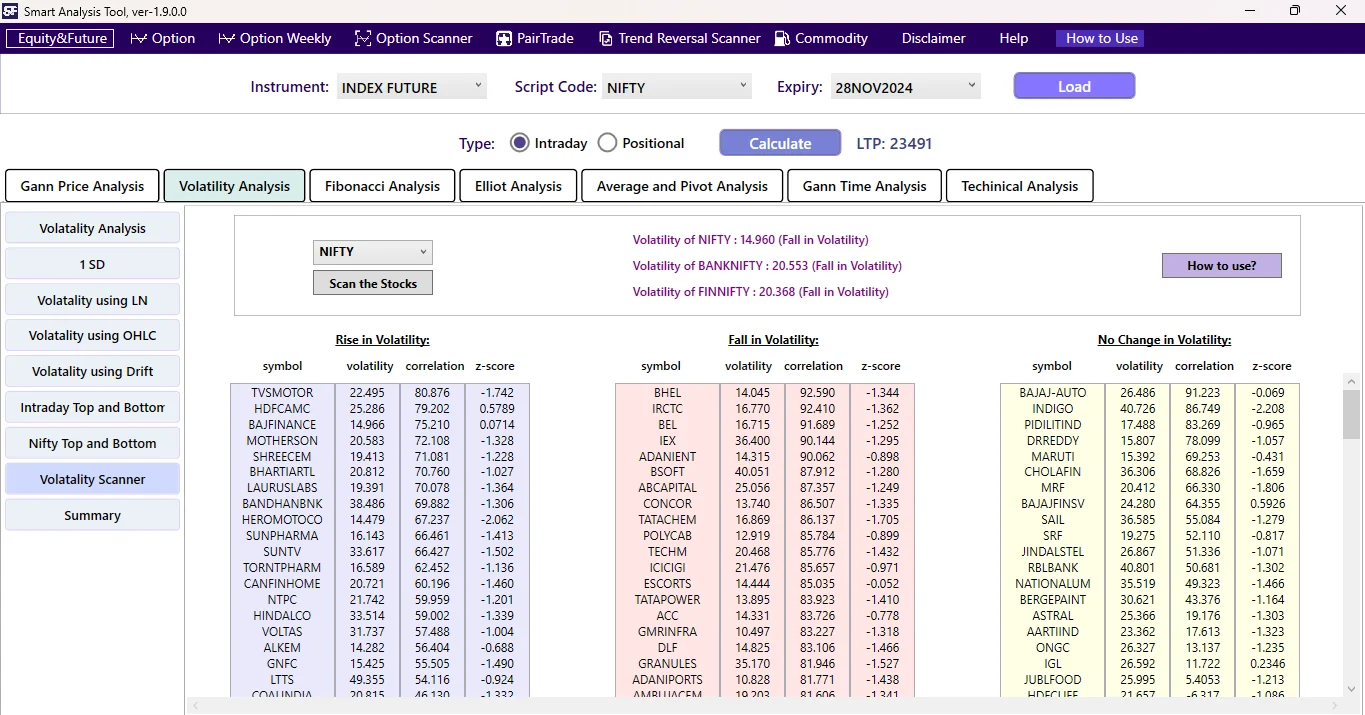Select the Intraday radio button
This screenshot has height=715, width=1365.
(519, 142)
